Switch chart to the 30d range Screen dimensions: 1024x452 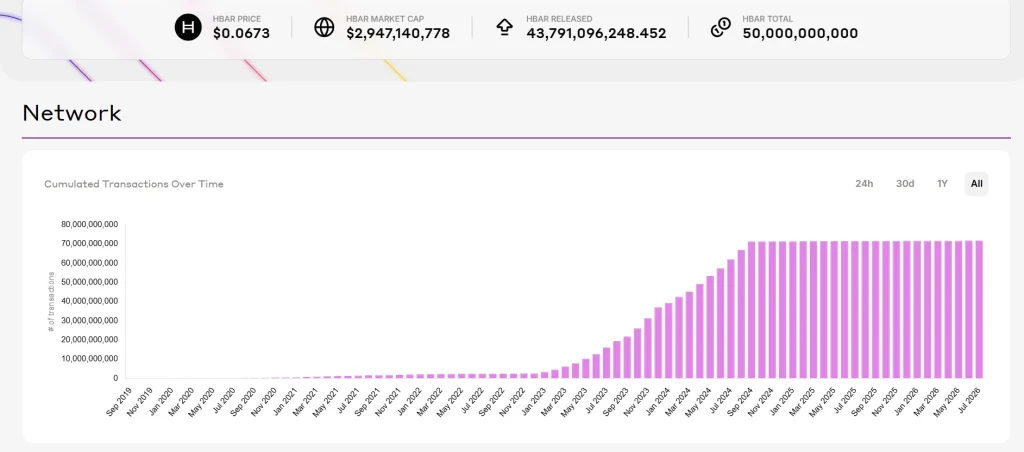[x=904, y=184]
